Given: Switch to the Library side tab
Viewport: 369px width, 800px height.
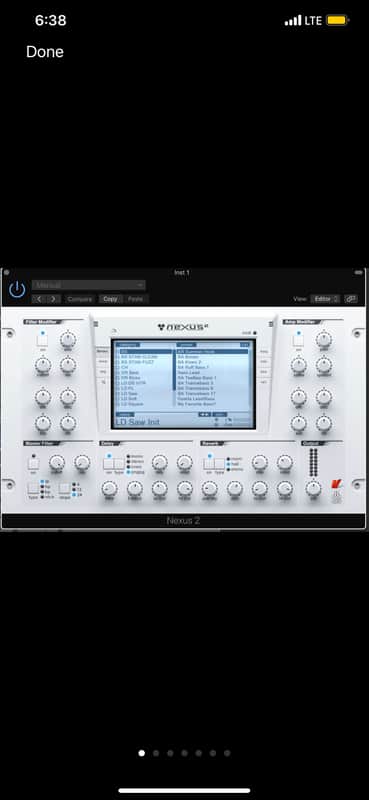Looking at the screenshot, I should 102,351.
